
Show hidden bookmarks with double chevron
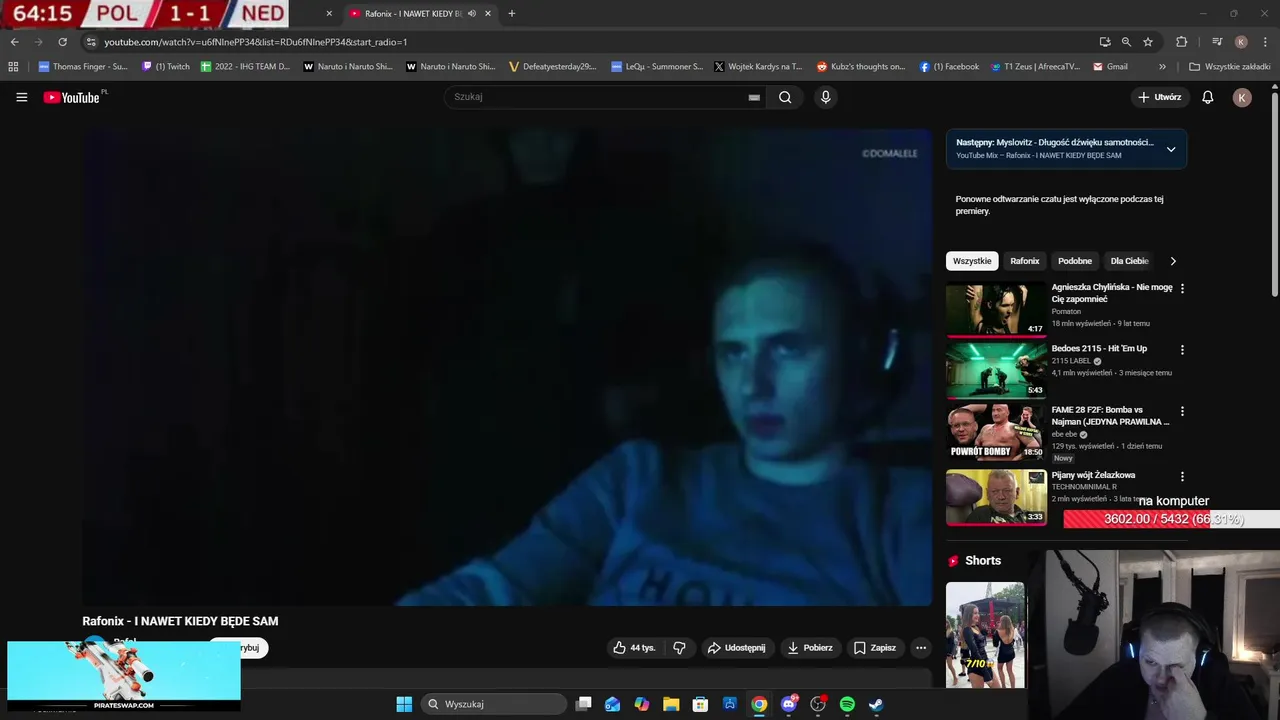coord(1162,67)
